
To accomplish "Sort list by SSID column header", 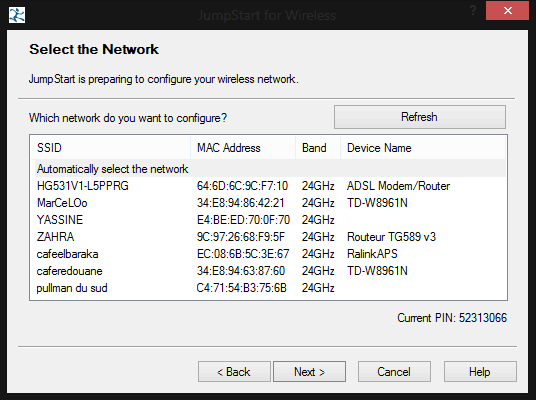I will point(110,148).
